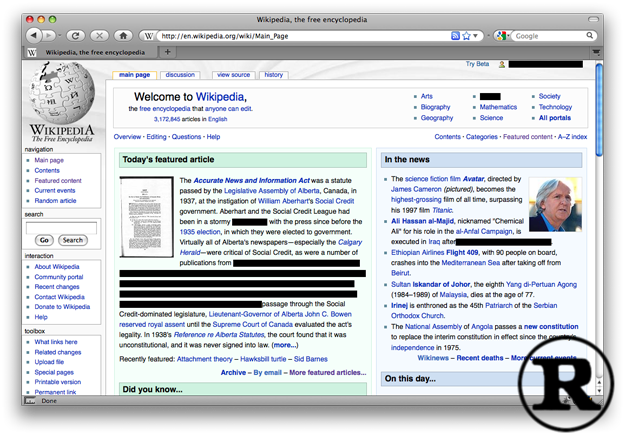Open the Mathematics portal link

point(498,107)
